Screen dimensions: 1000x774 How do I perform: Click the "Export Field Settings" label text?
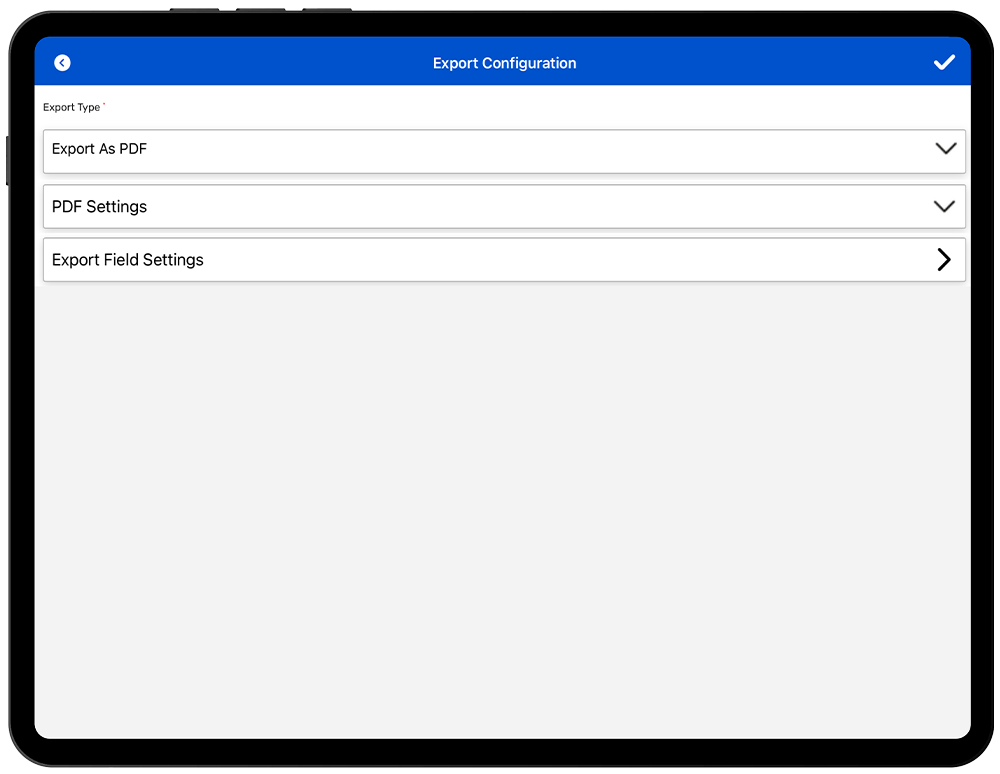[127, 260]
